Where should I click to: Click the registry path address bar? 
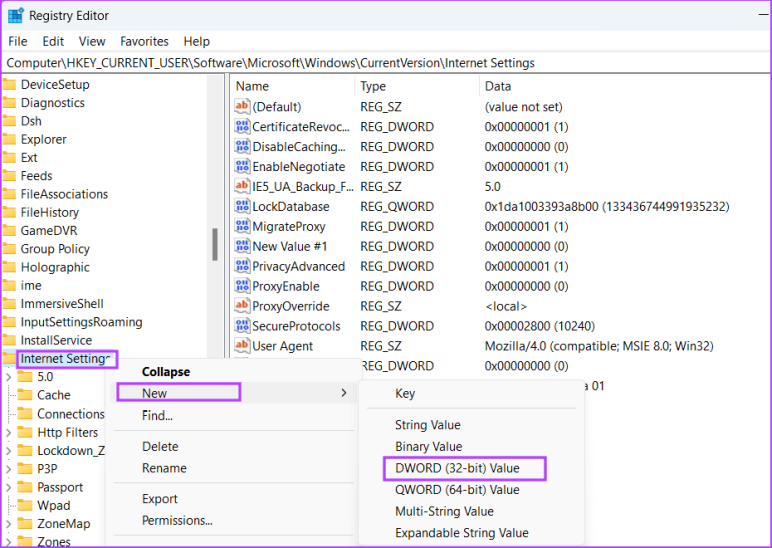coord(386,62)
